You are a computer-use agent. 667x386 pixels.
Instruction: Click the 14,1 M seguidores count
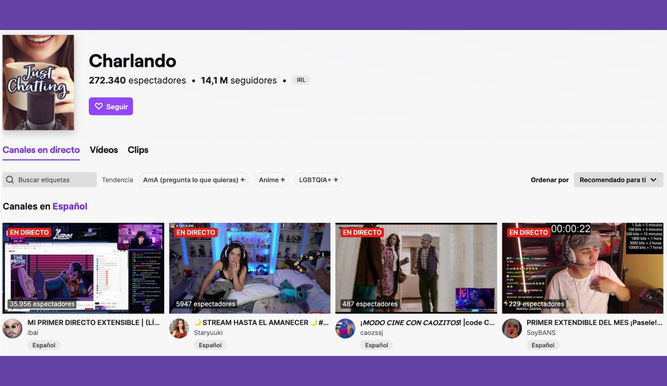point(239,80)
